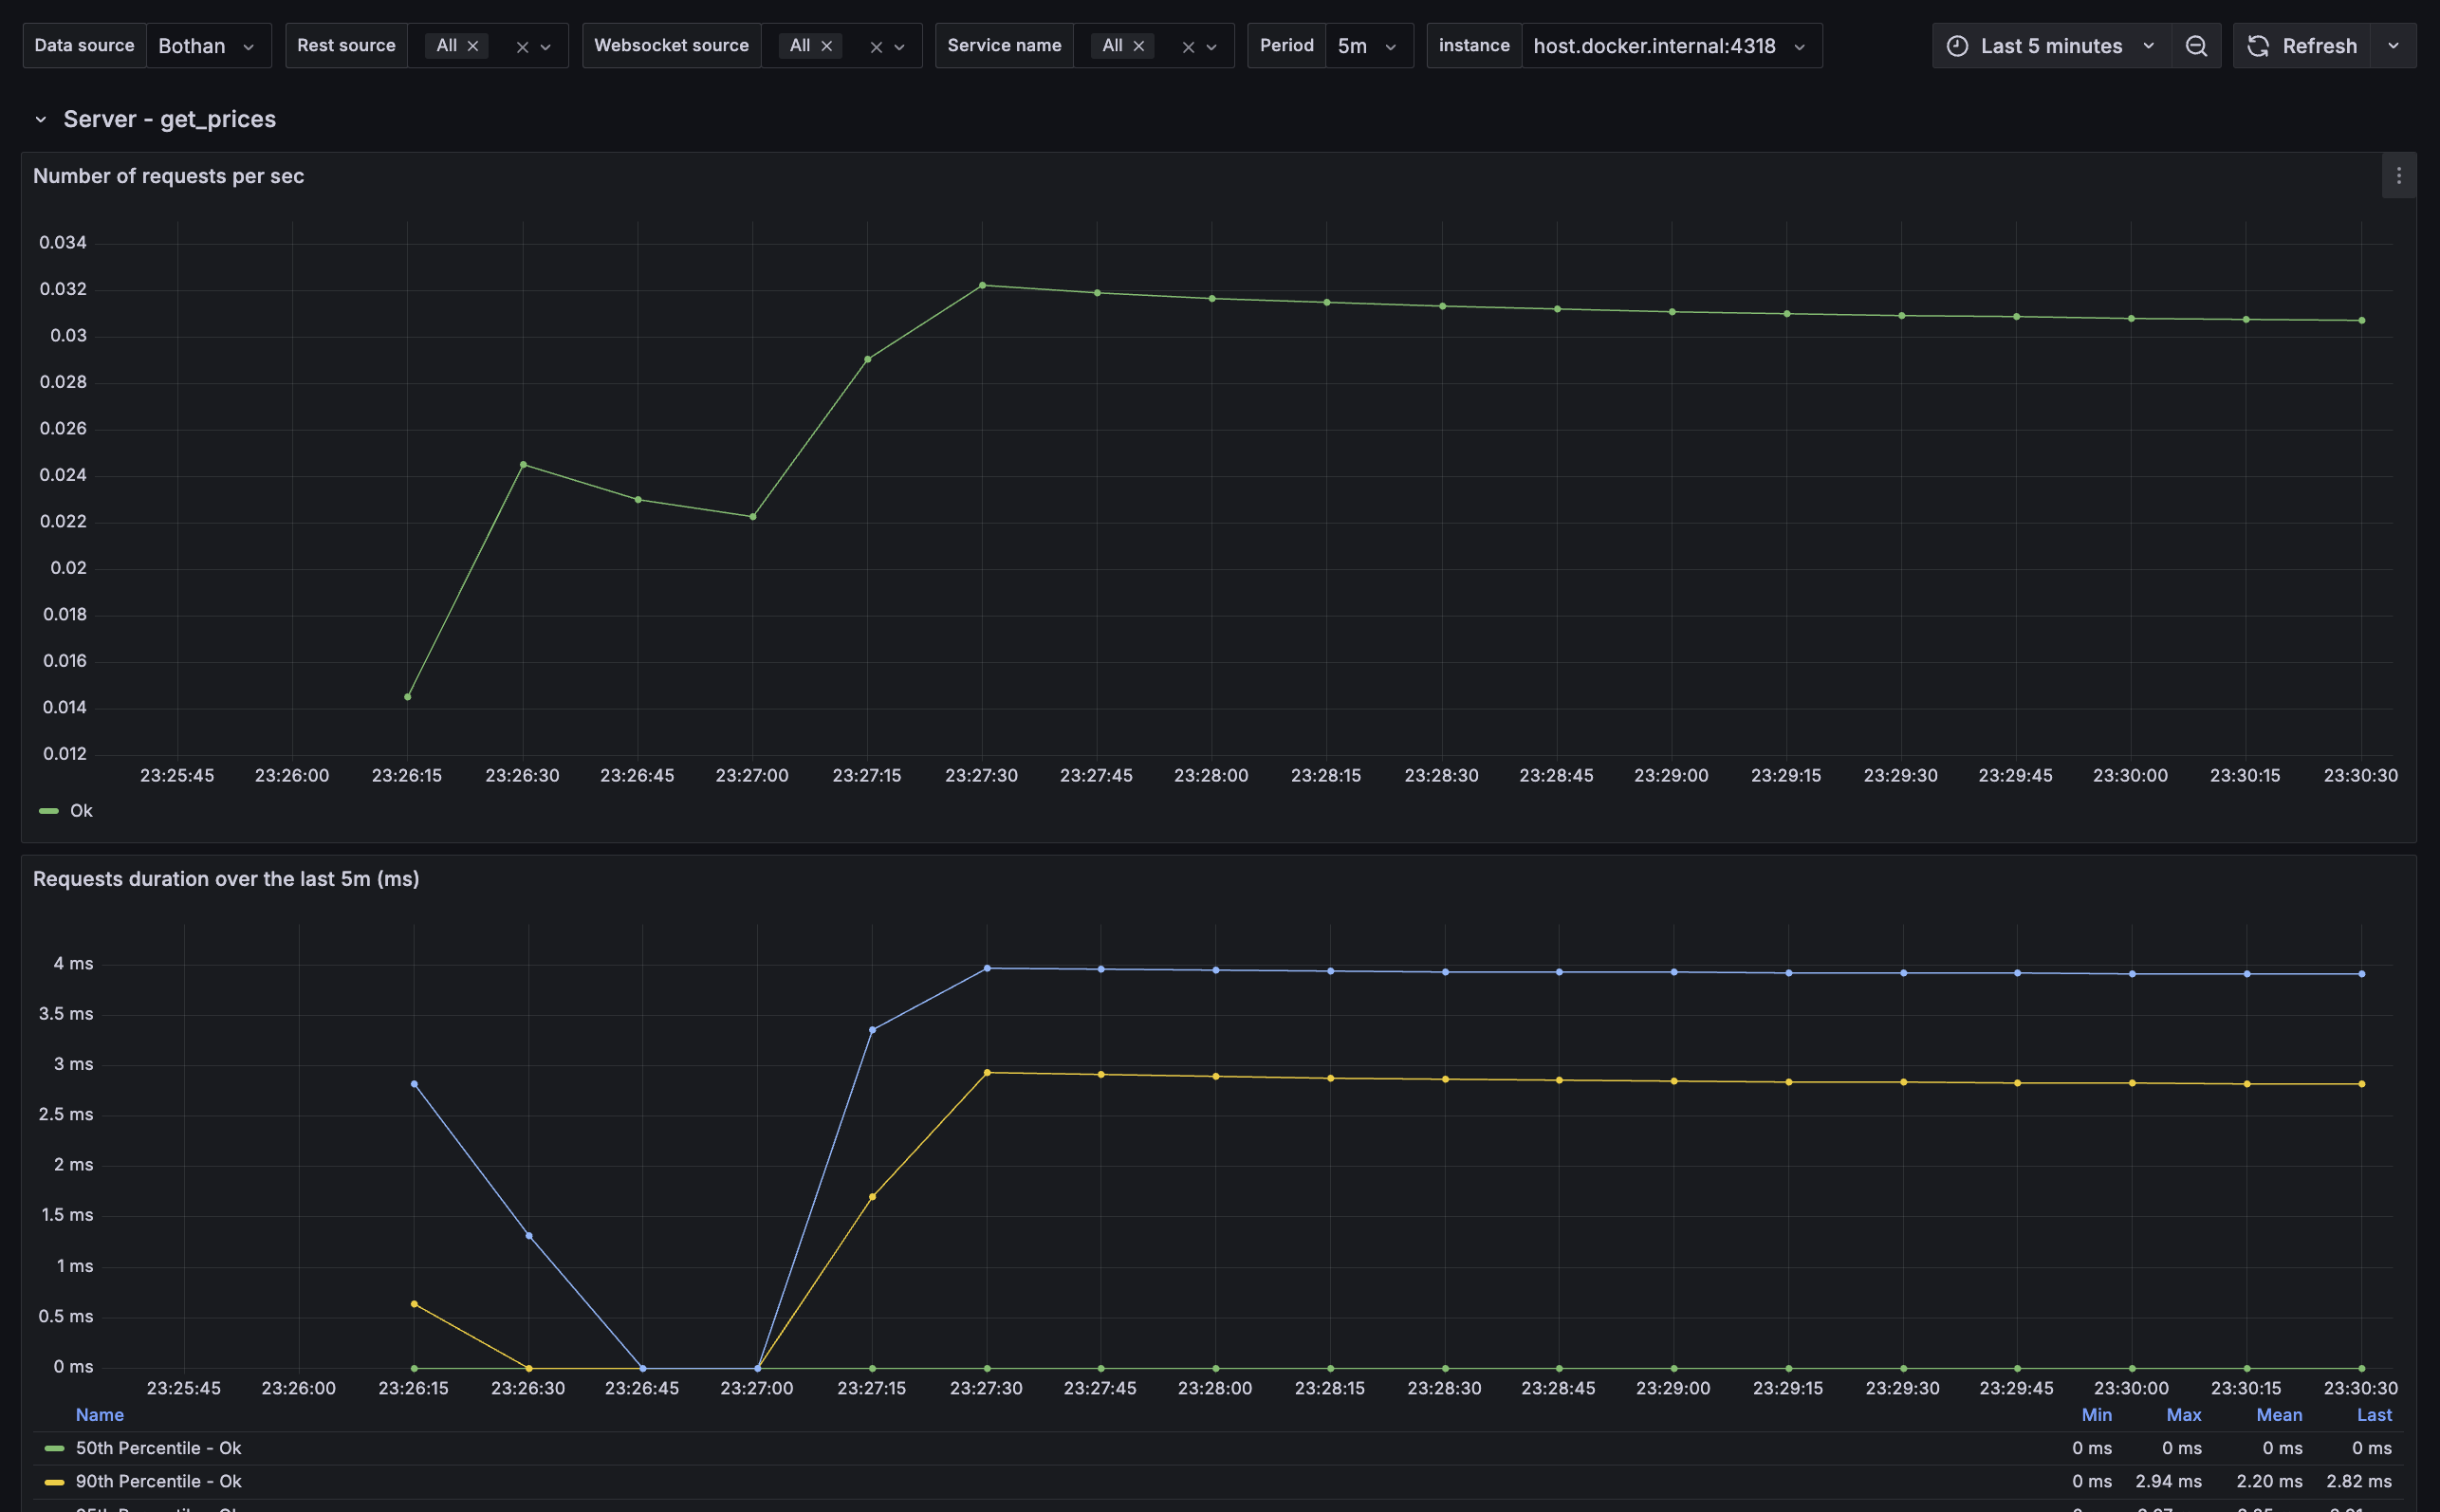2440x1512 pixels.
Task: Toggle the 90th Percentile - Ok series
Action: (x=158, y=1481)
